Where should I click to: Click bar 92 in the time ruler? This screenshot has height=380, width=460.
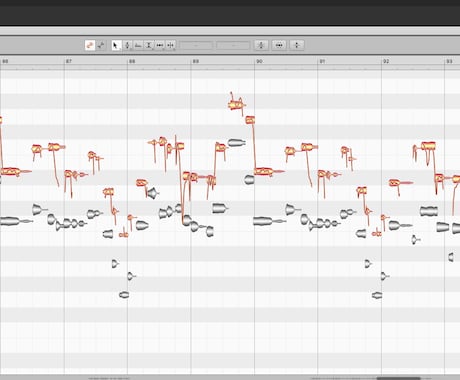[x=386, y=61]
